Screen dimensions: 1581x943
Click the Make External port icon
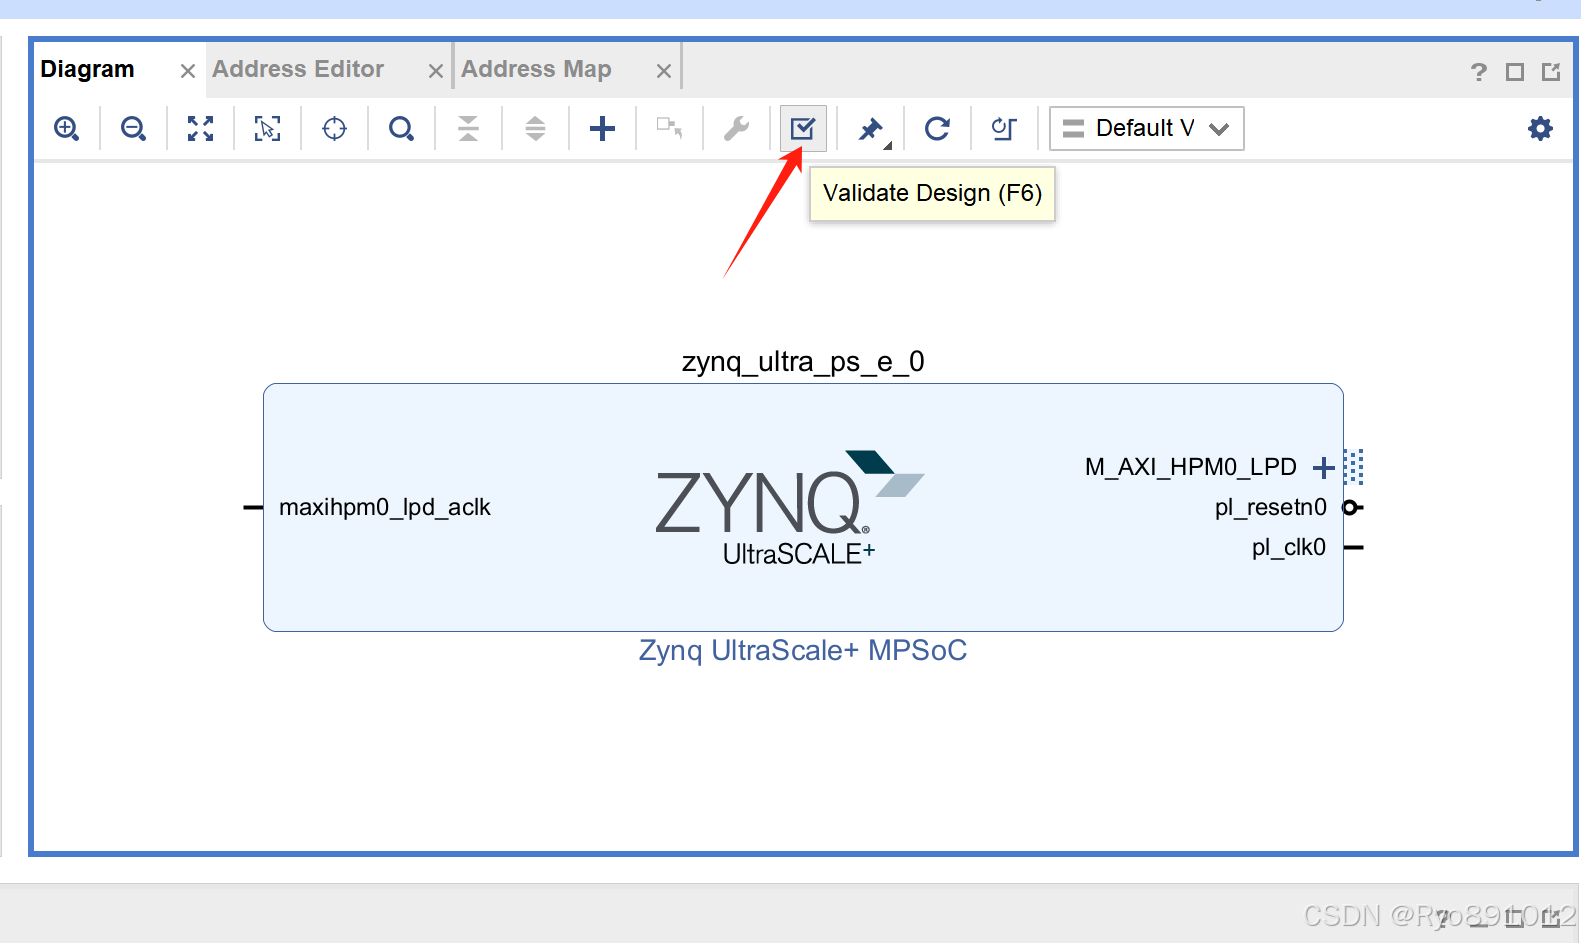(669, 128)
